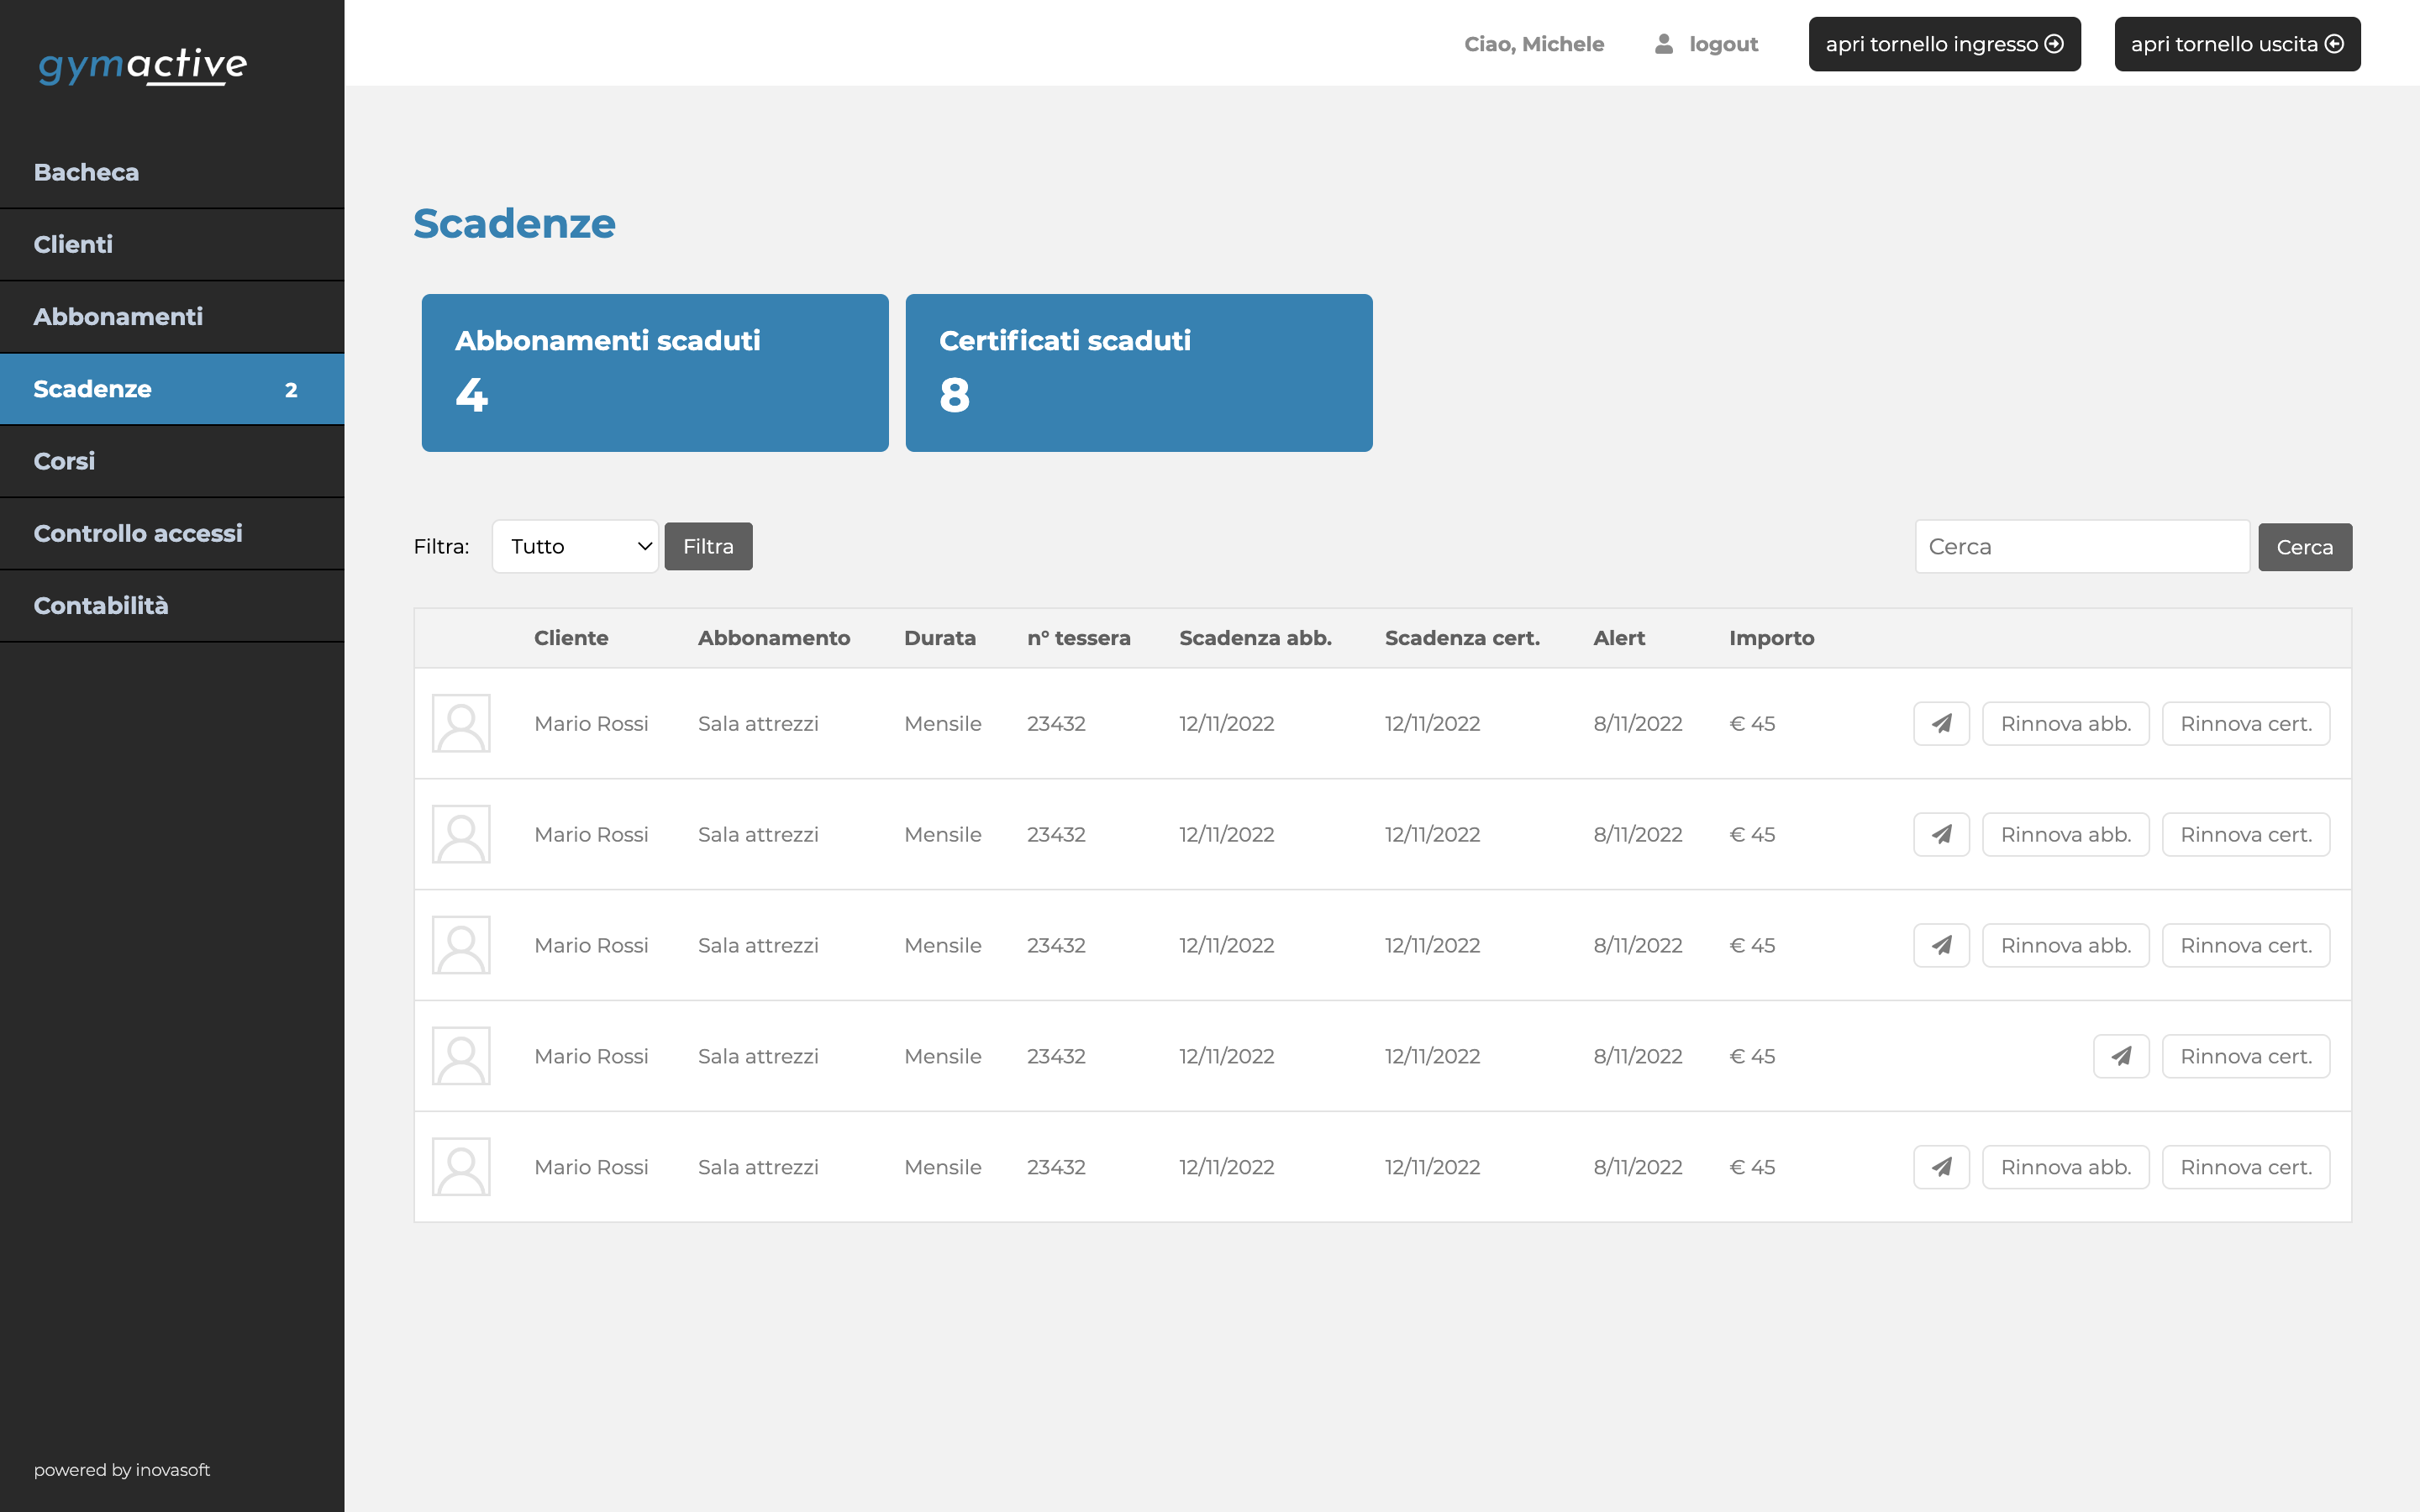
Task: Send notification icon in the first table row
Action: pyautogui.click(x=1941, y=724)
